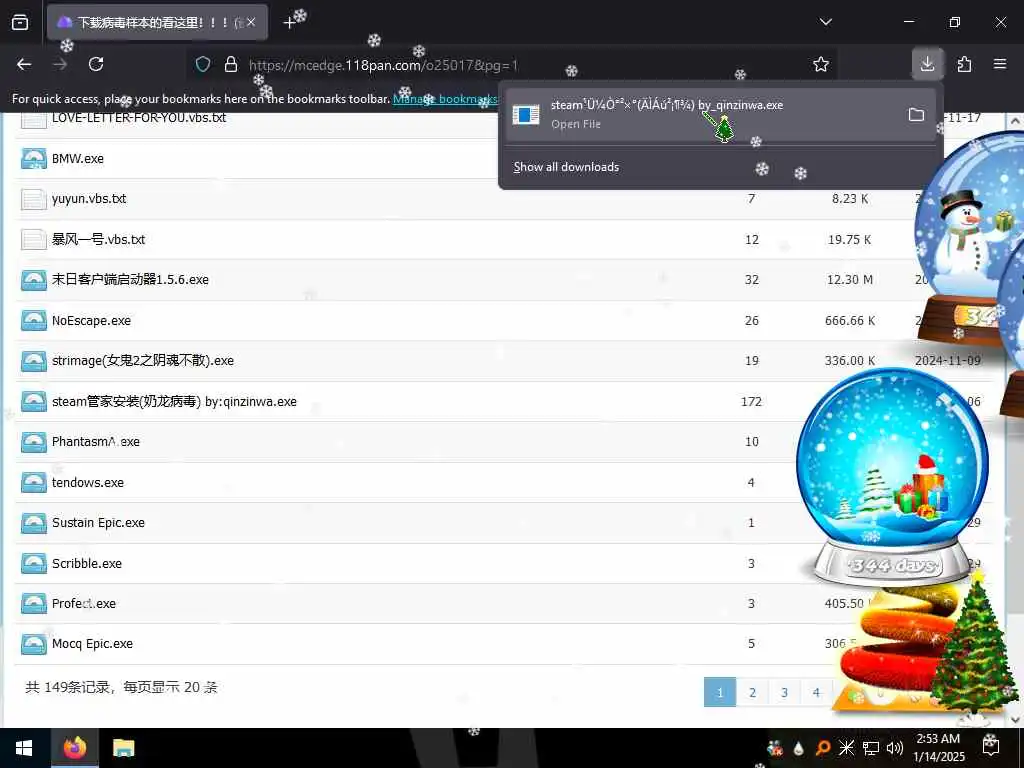The height and width of the screenshot is (768, 1024).
Task: Click Mocq Epic.exe file name
Action: [93, 644]
